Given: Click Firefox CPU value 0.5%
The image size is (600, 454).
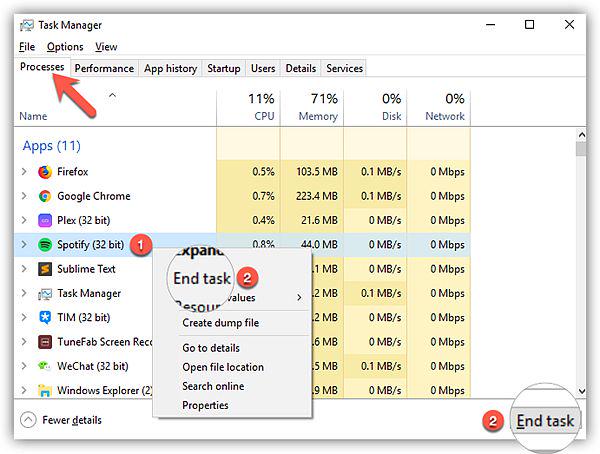Looking at the screenshot, I should coord(263,171).
